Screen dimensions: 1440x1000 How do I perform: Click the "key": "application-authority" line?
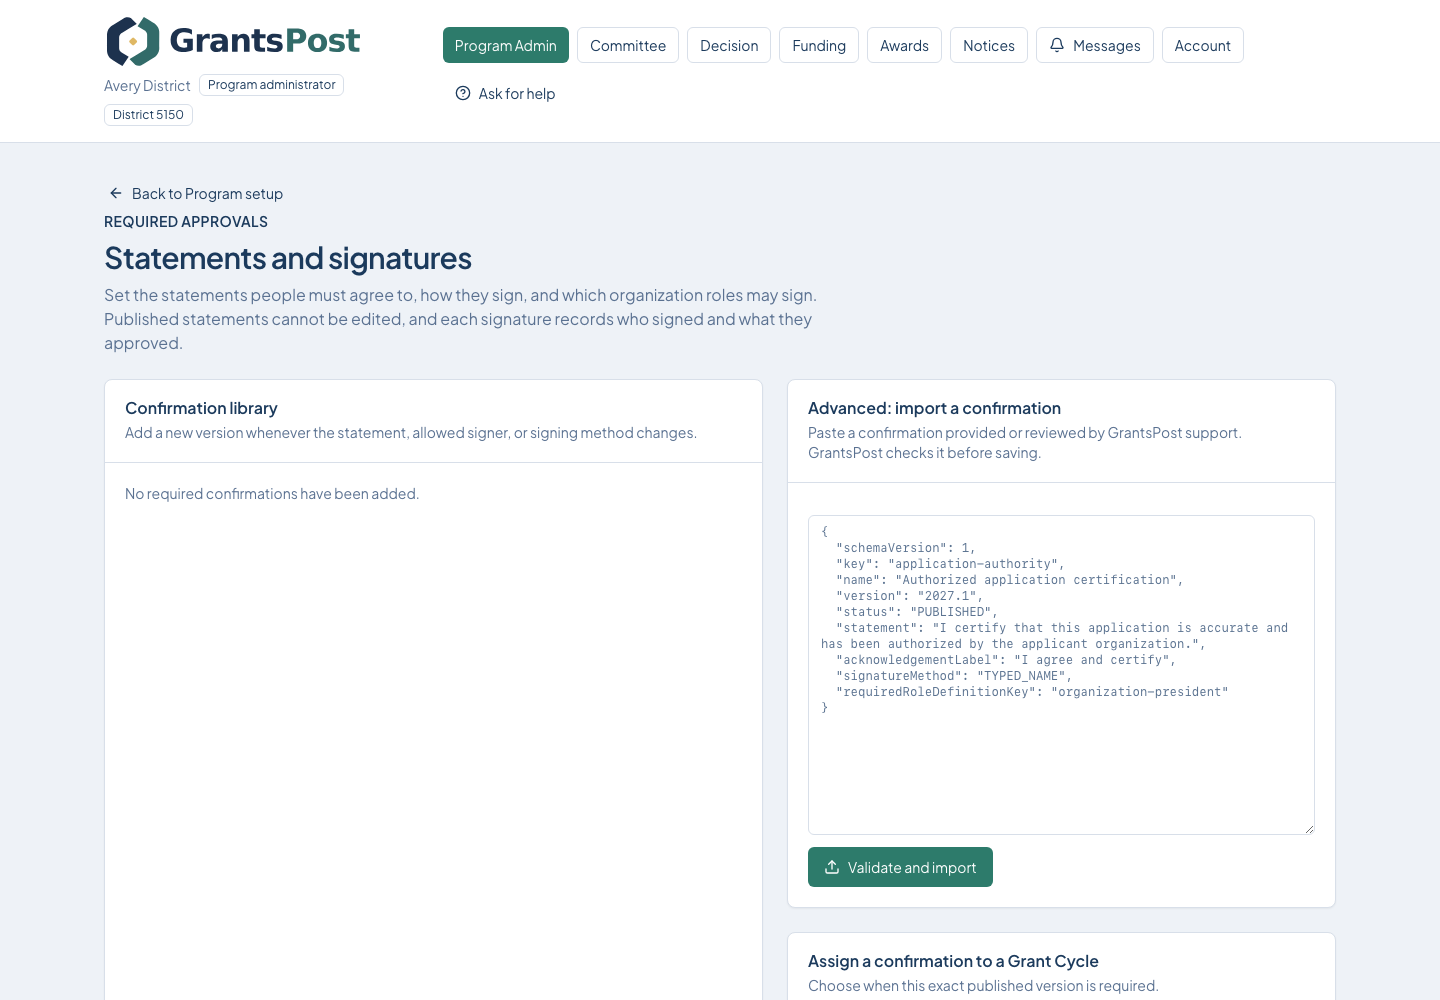[x=950, y=564]
